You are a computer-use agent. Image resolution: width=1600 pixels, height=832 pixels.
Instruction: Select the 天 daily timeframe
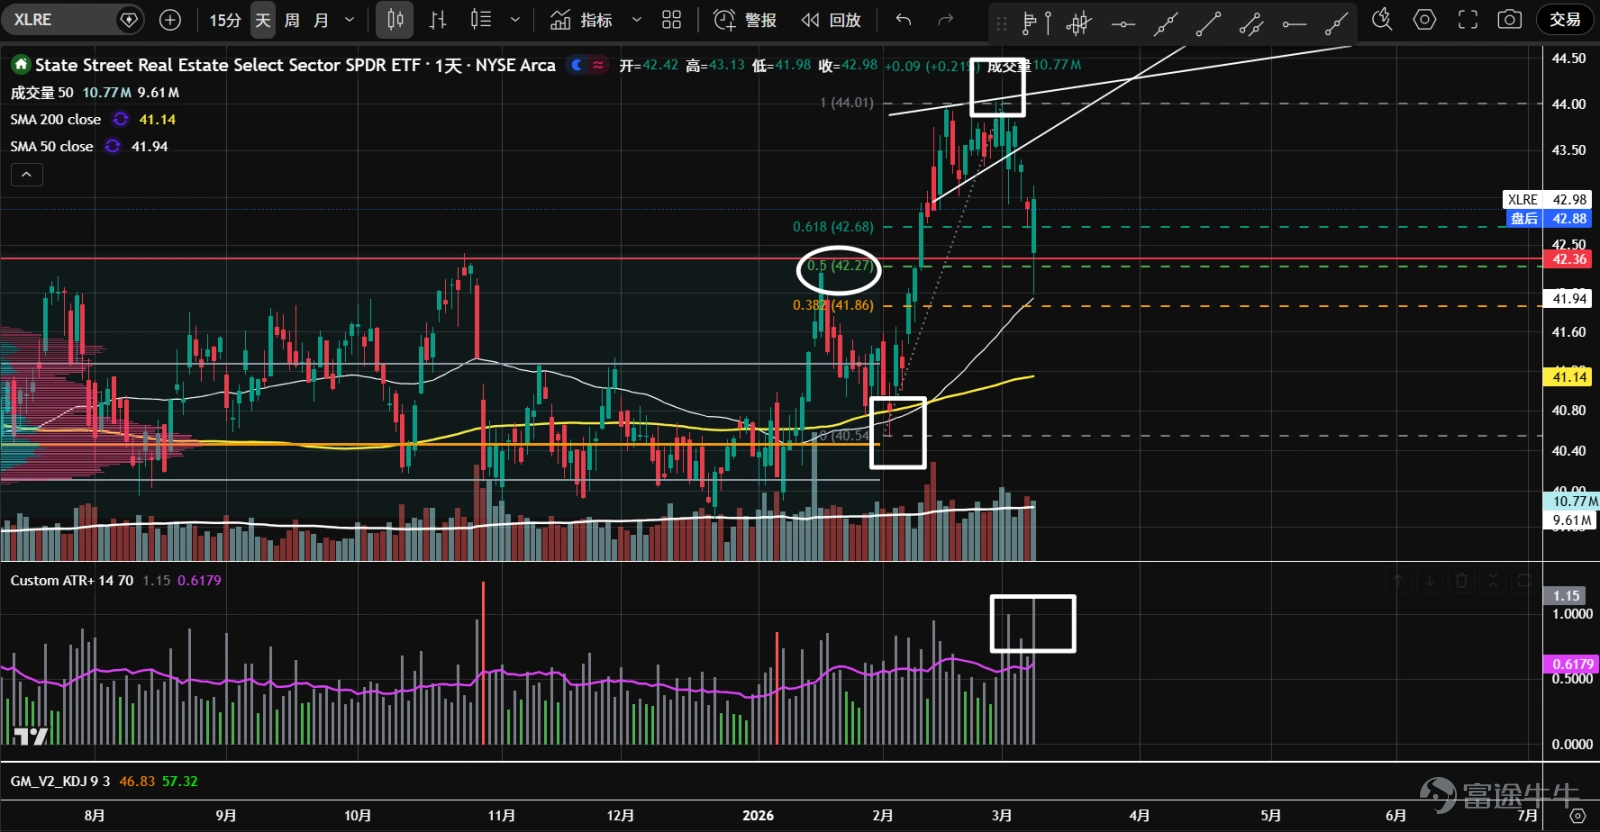(x=263, y=20)
